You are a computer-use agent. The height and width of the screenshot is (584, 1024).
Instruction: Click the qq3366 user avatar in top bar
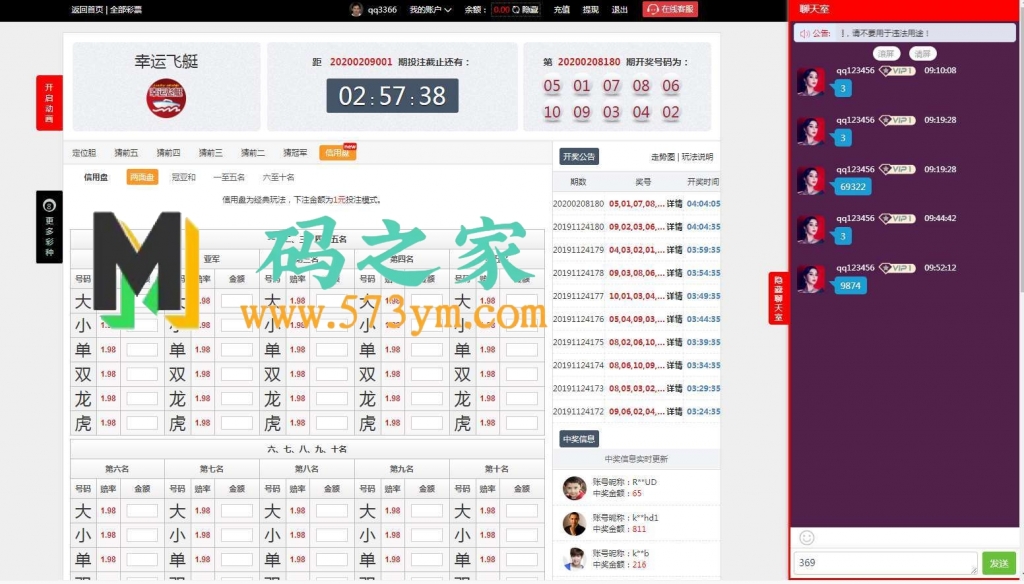pyautogui.click(x=356, y=9)
